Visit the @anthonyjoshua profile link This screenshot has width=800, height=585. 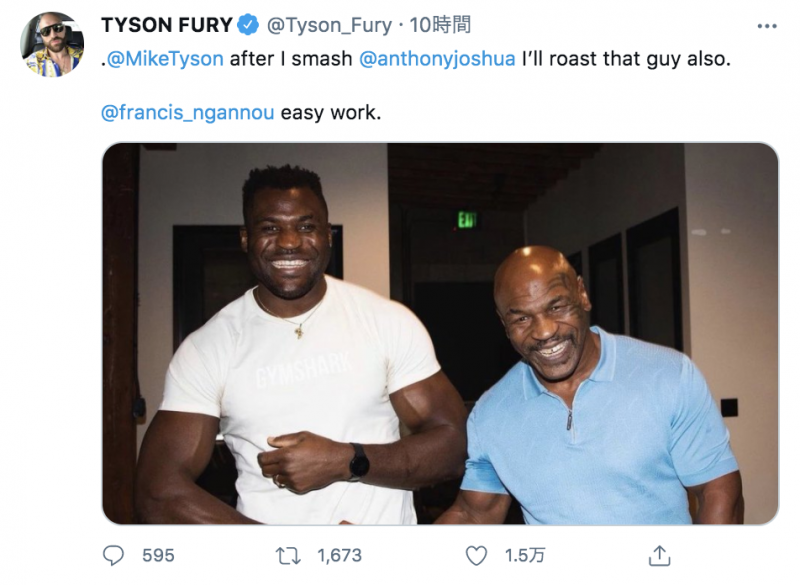pyautogui.click(x=437, y=59)
